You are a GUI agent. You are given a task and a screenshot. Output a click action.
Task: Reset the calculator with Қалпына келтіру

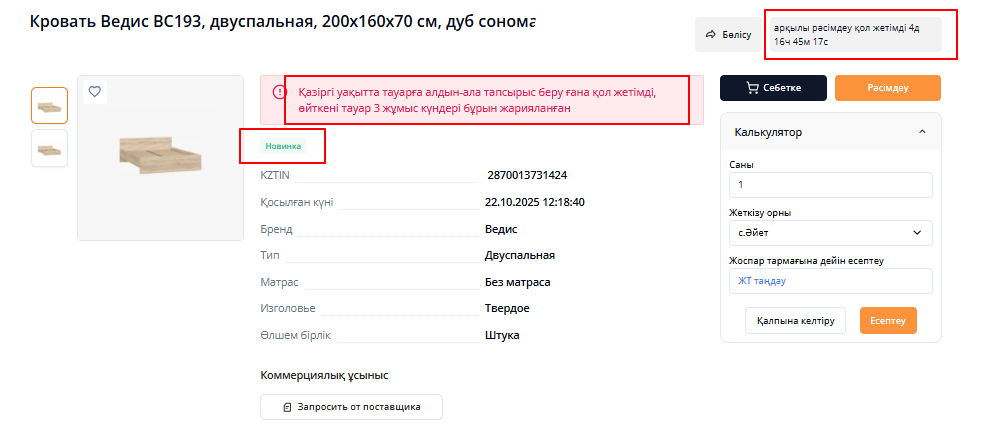pos(795,320)
